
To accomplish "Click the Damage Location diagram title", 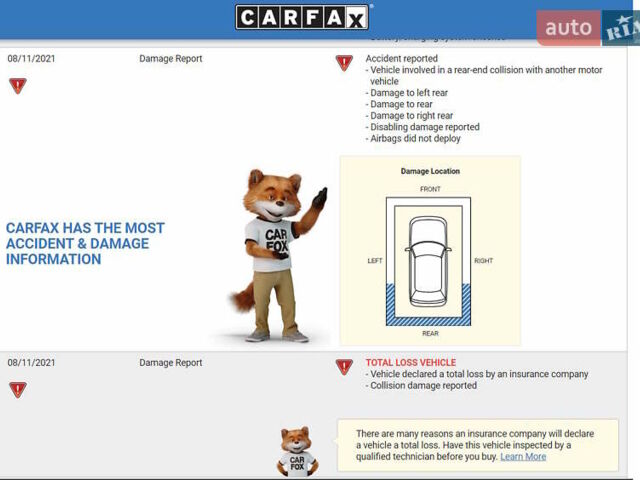I will point(430,171).
